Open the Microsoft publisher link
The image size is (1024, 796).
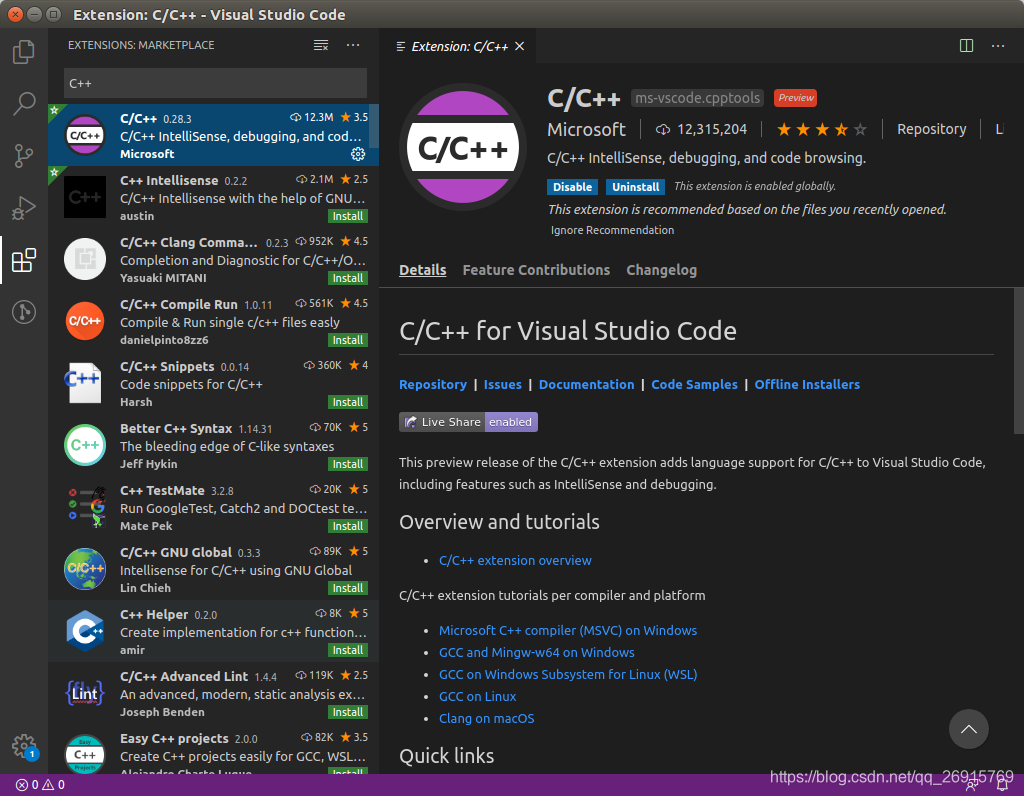586,129
